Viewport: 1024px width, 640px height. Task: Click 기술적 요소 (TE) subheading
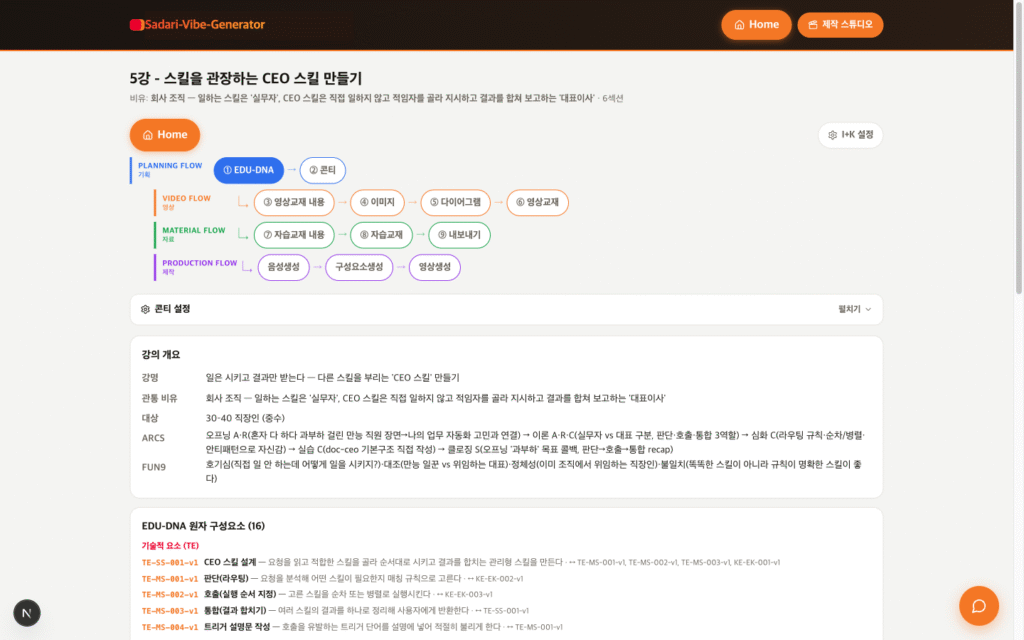170,546
